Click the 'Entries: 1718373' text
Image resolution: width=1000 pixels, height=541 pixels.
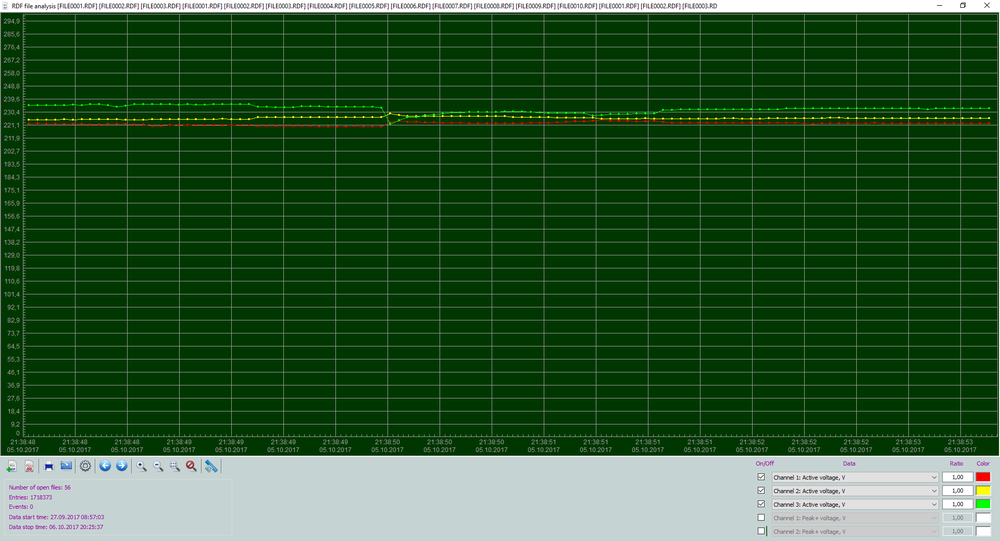click(30, 497)
